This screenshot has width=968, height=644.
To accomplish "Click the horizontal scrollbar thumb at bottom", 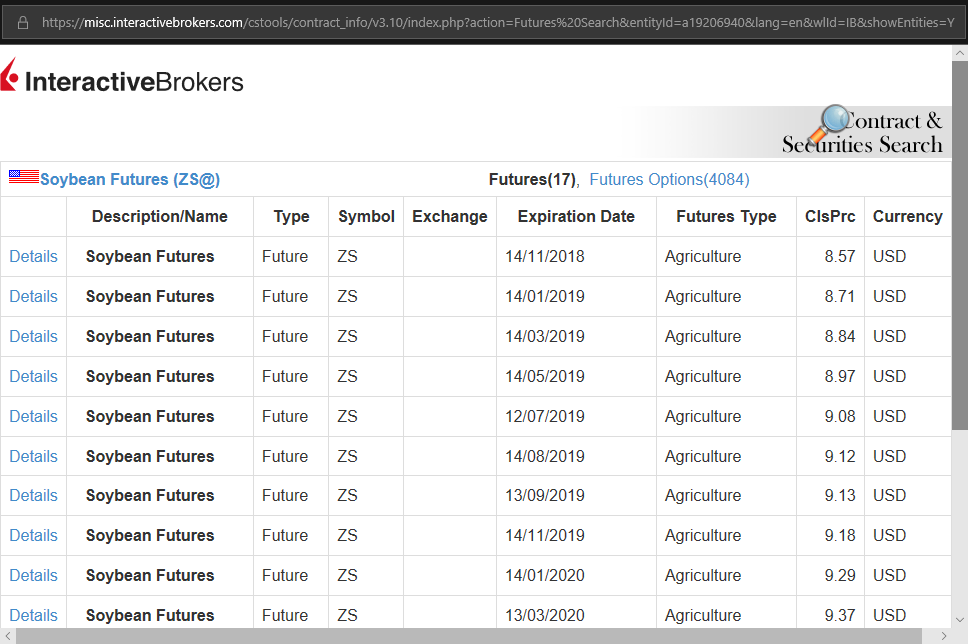I will click(470, 636).
